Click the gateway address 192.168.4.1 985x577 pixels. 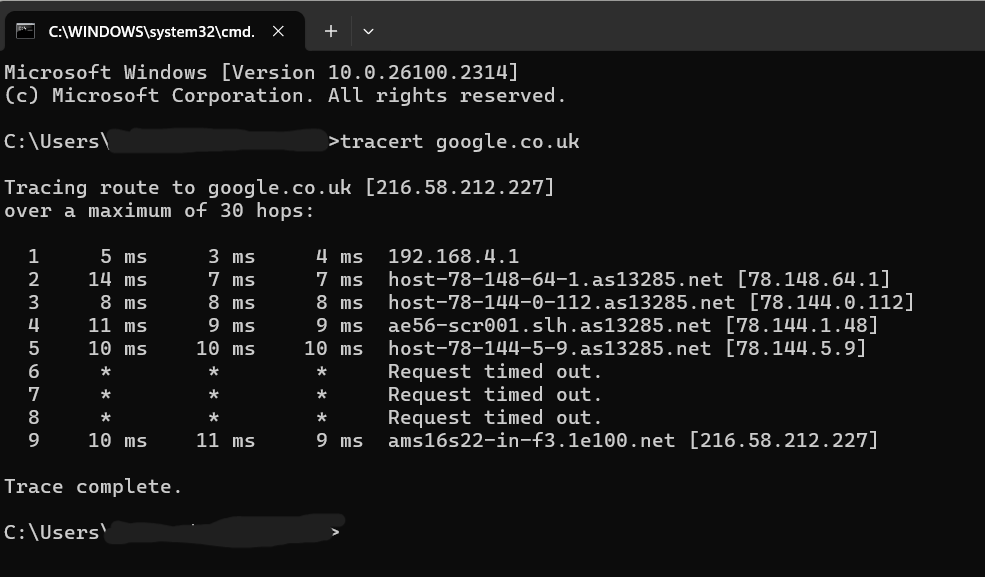tap(453, 256)
